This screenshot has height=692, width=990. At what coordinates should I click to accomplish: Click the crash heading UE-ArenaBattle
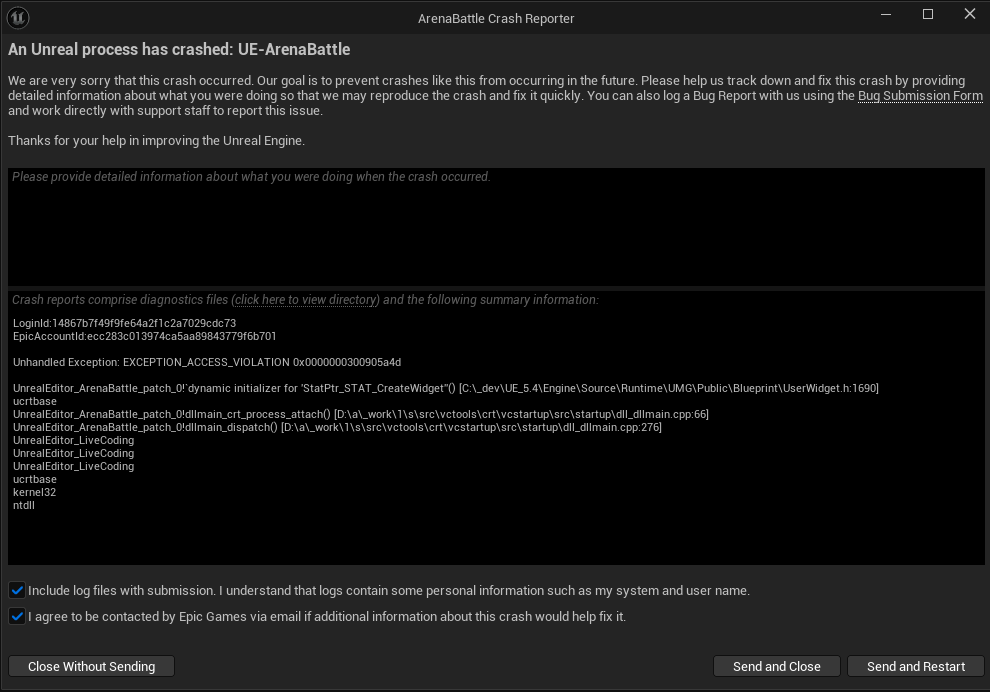click(179, 50)
